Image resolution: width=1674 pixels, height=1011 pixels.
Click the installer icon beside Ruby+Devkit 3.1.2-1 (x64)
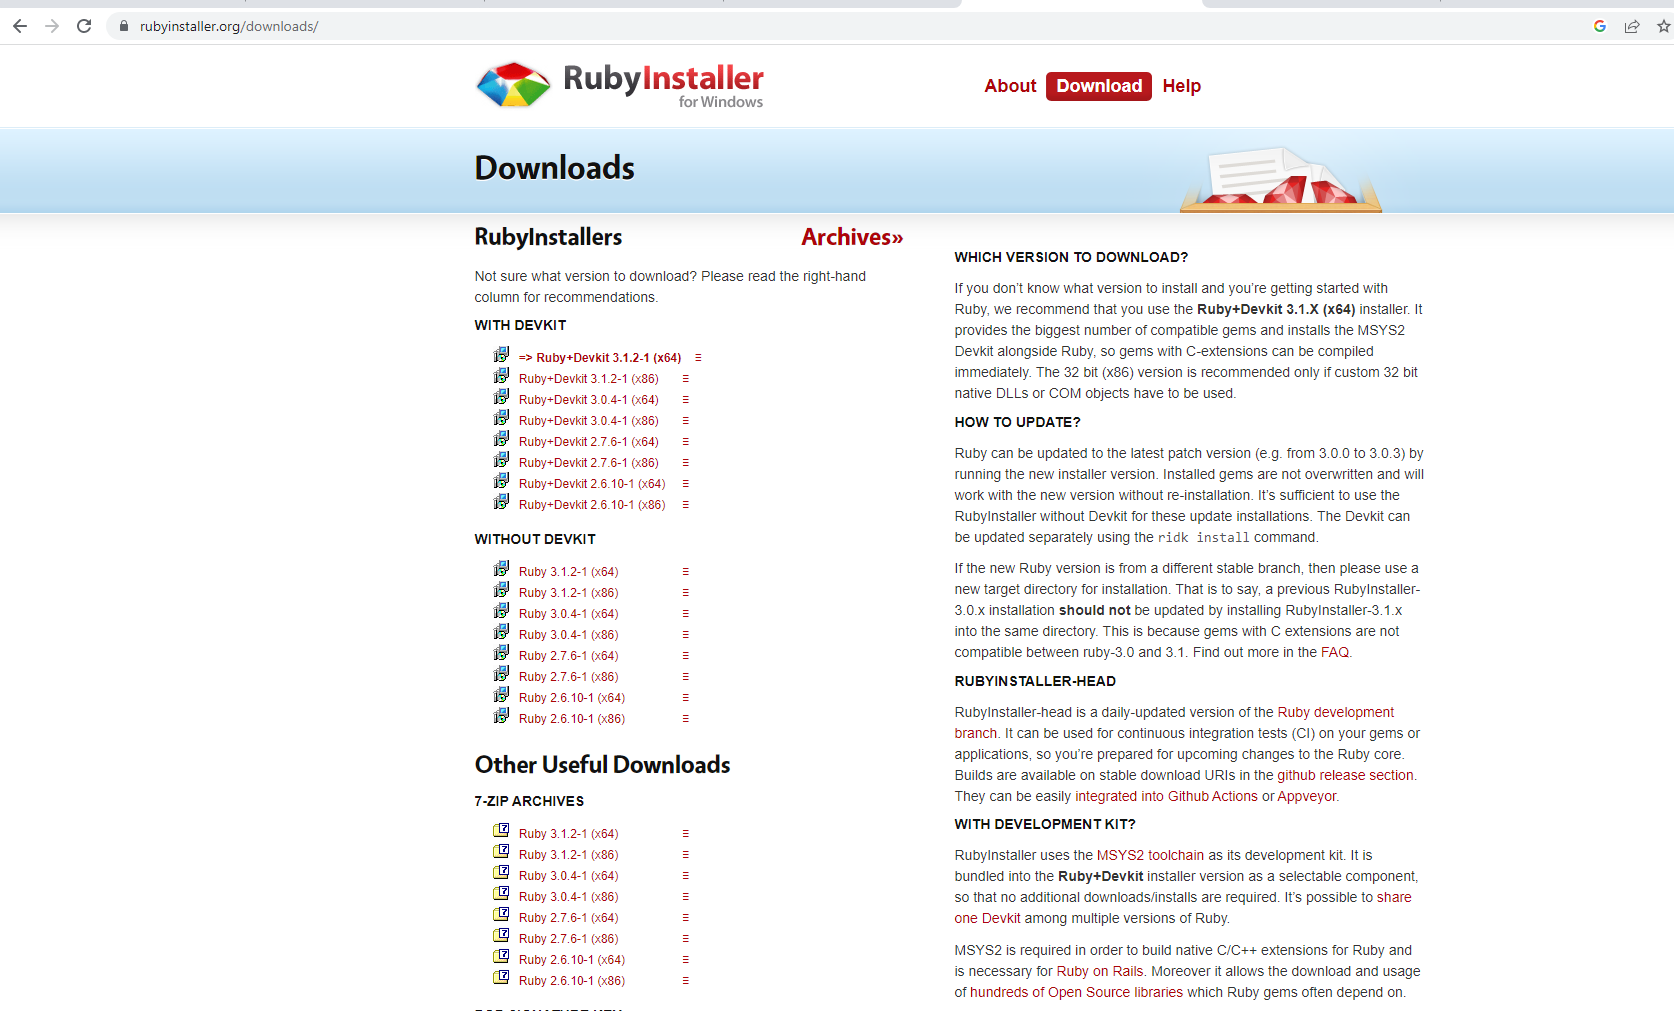click(x=501, y=355)
